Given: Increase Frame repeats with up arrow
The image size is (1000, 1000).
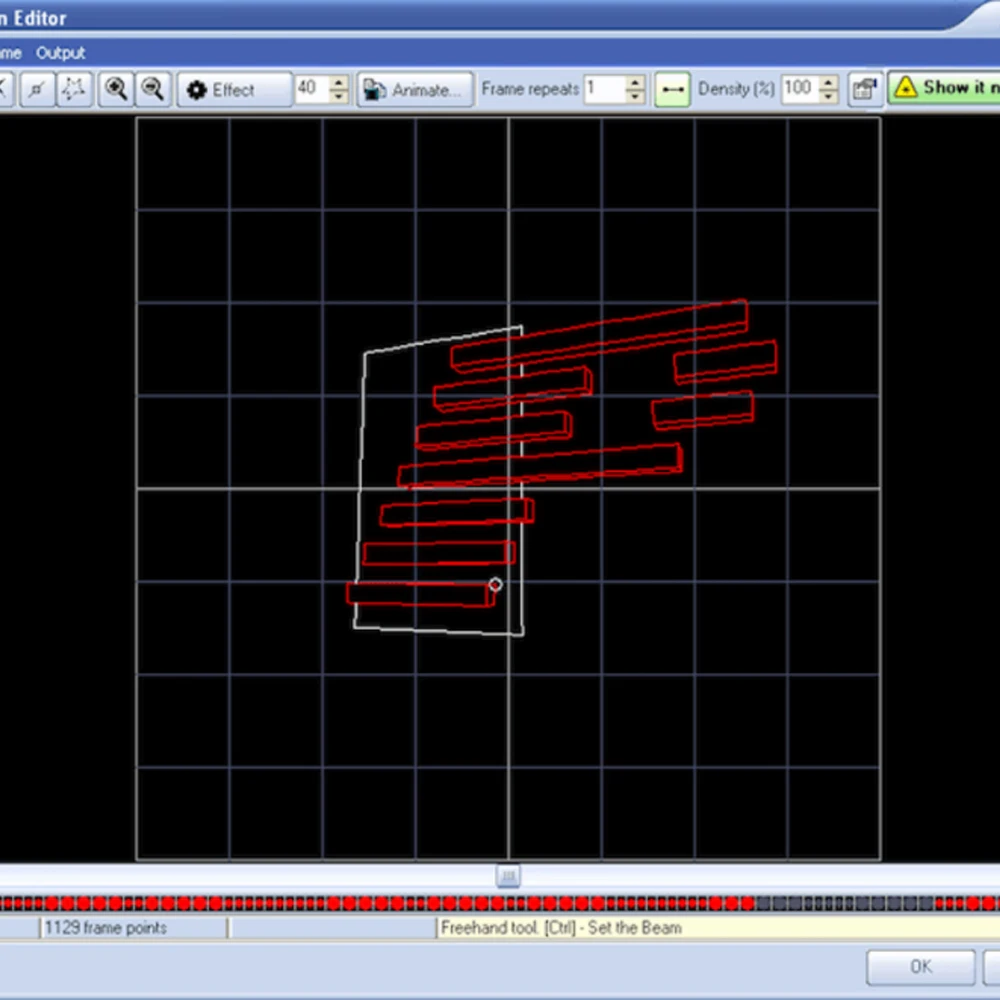Looking at the screenshot, I should [x=635, y=82].
